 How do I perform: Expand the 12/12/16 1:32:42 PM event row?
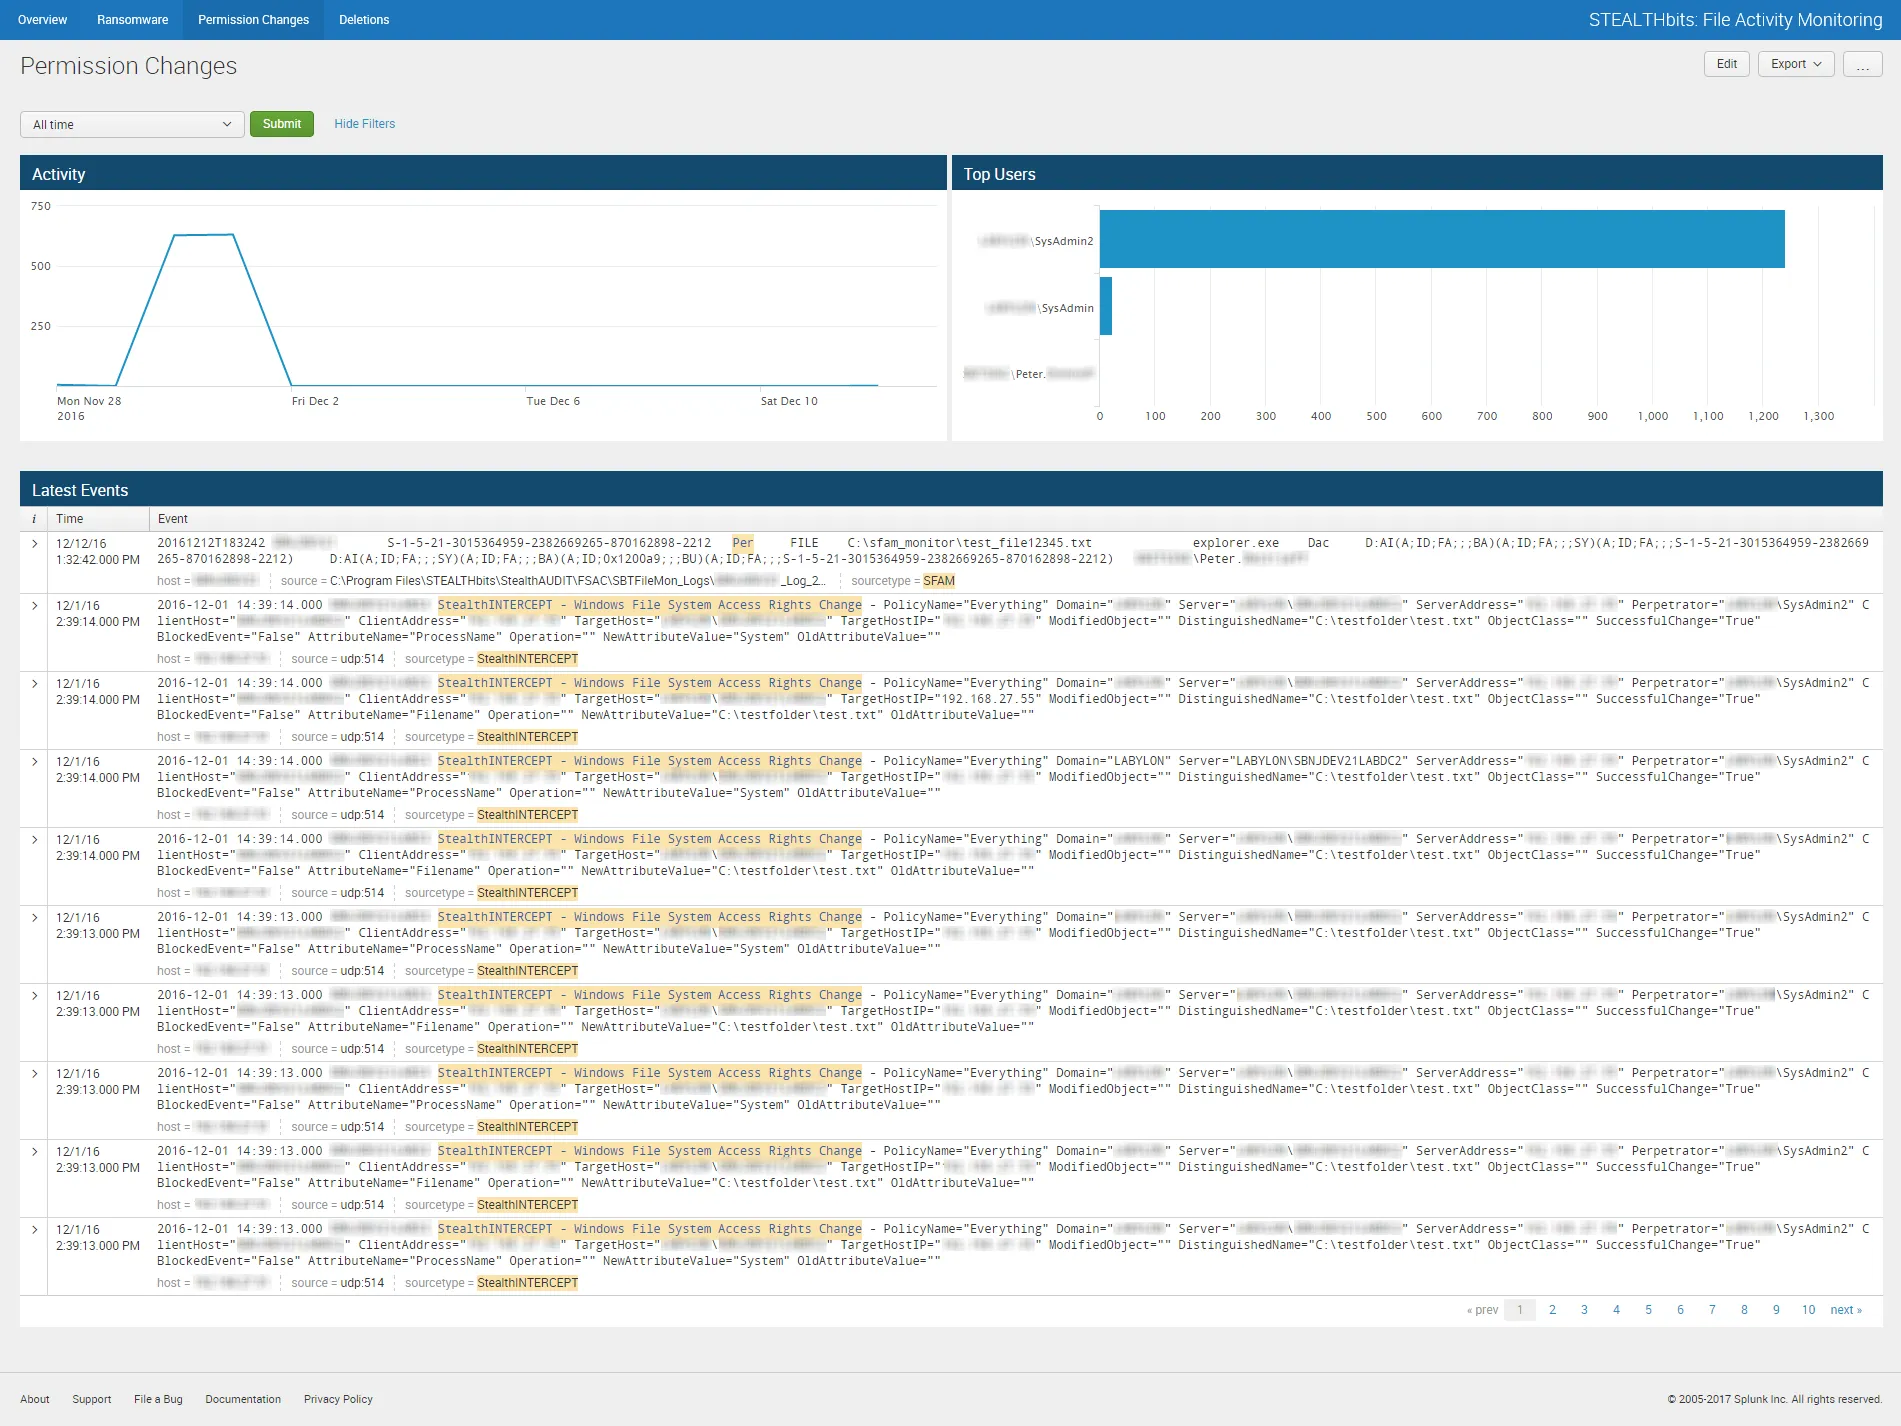(34, 544)
